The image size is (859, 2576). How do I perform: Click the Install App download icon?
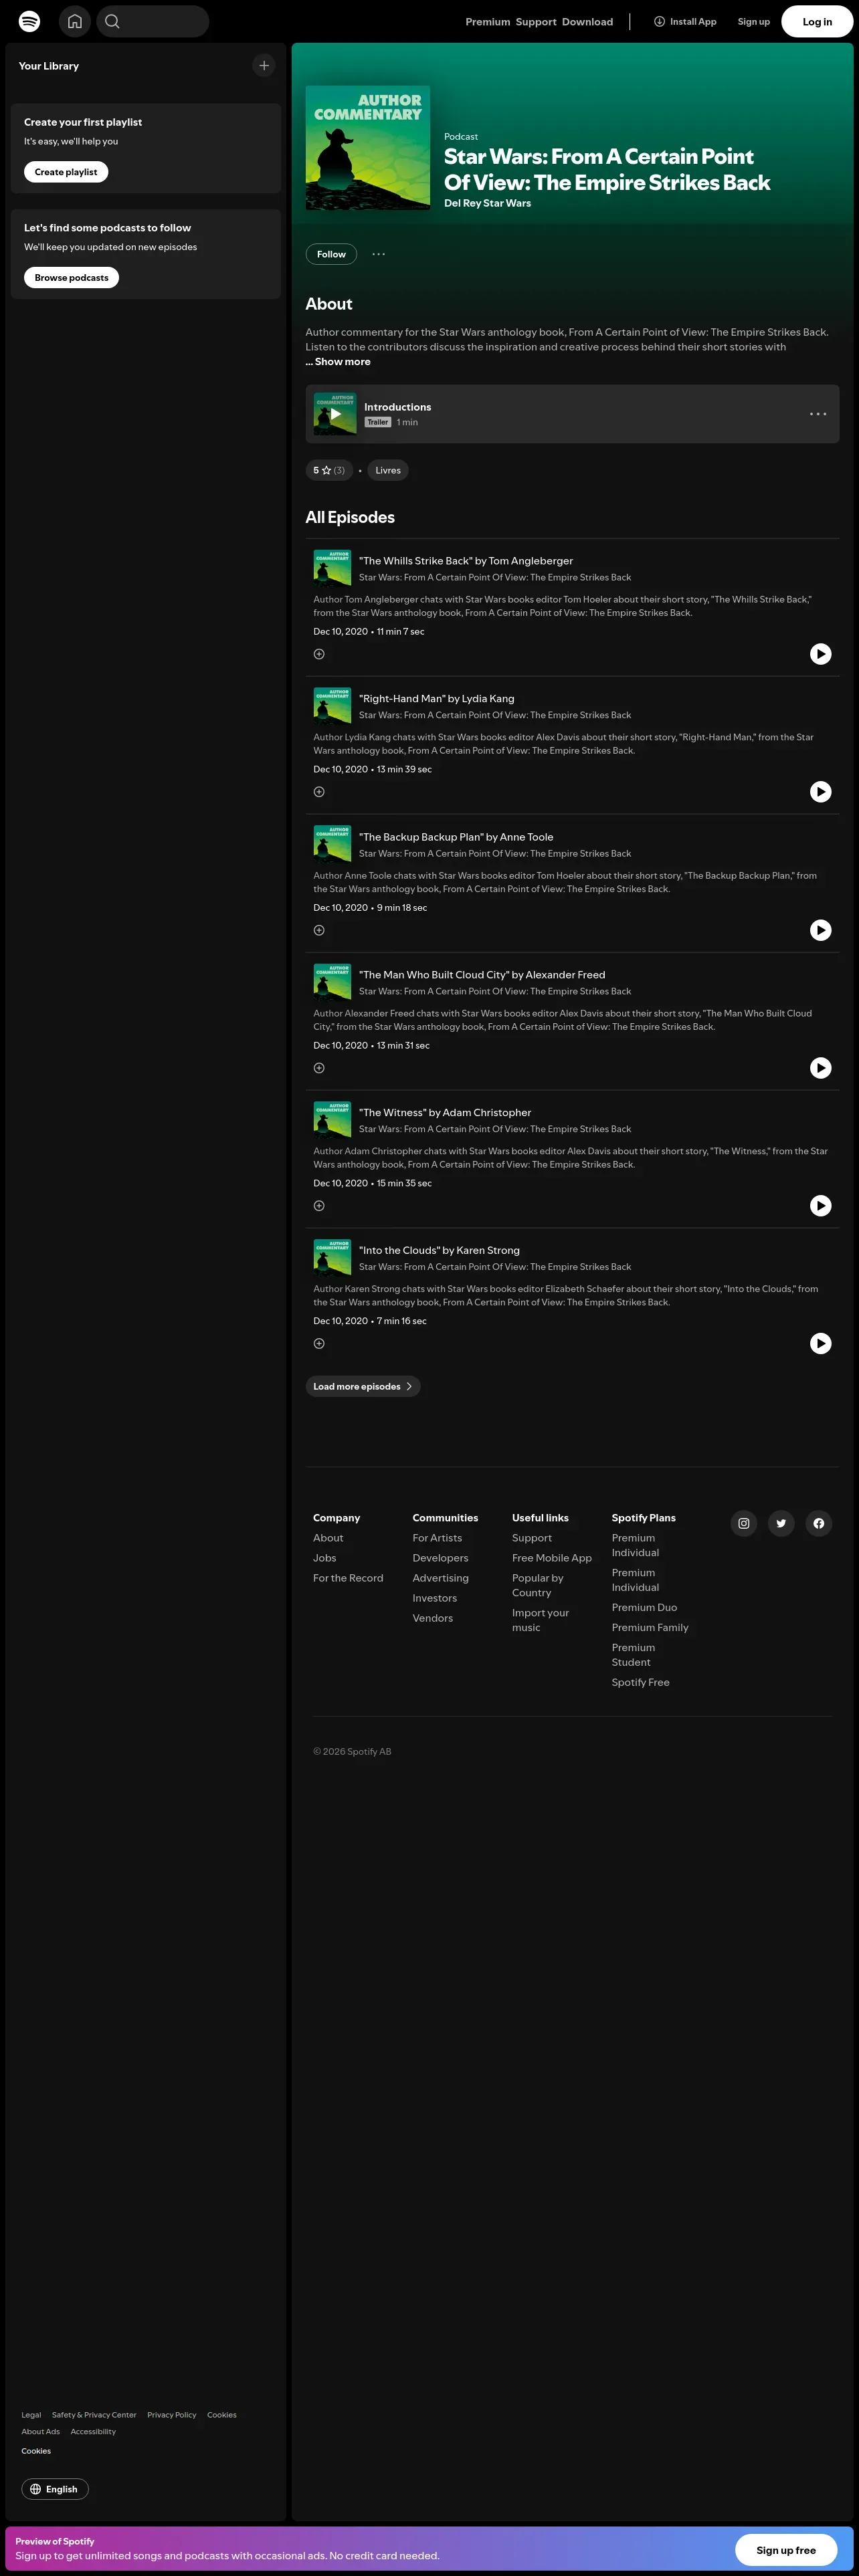[x=659, y=21]
